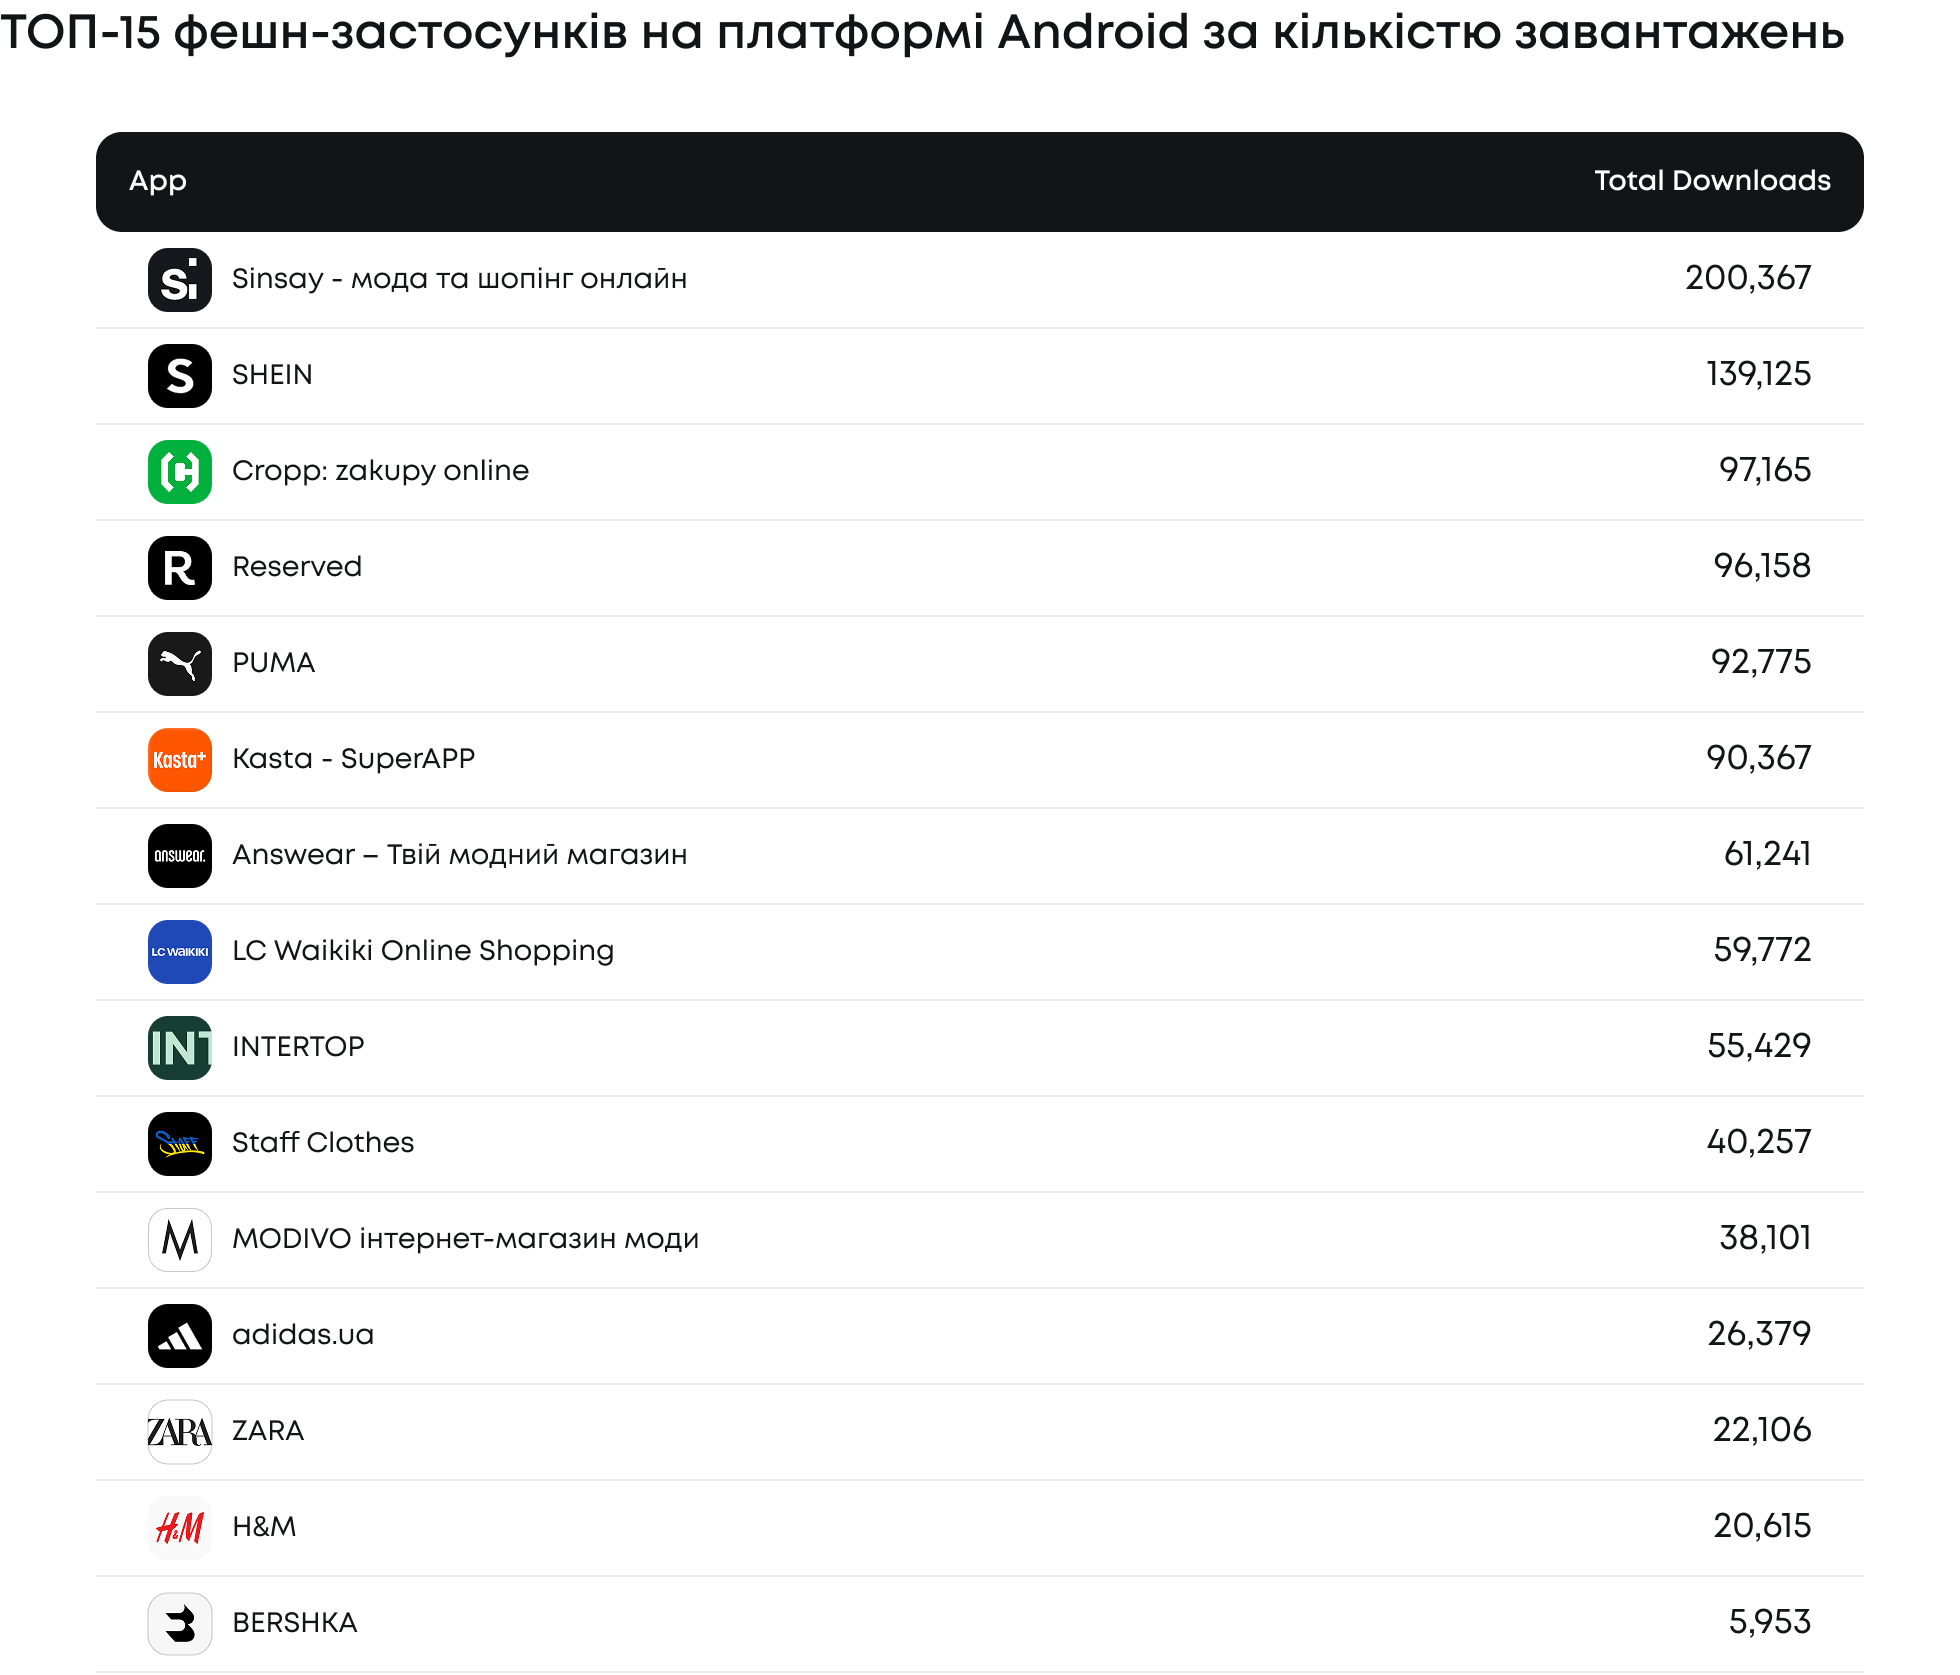The height and width of the screenshot is (1675, 1960).
Task: Click the answear black app icon
Action: coord(180,856)
